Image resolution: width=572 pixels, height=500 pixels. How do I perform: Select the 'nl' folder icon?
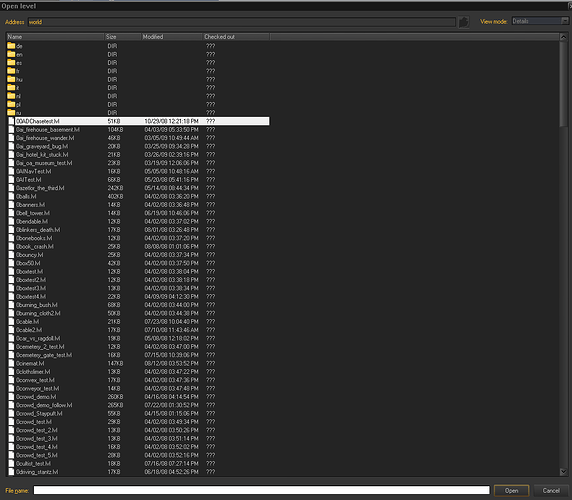pyautogui.click(x=11, y=96)
